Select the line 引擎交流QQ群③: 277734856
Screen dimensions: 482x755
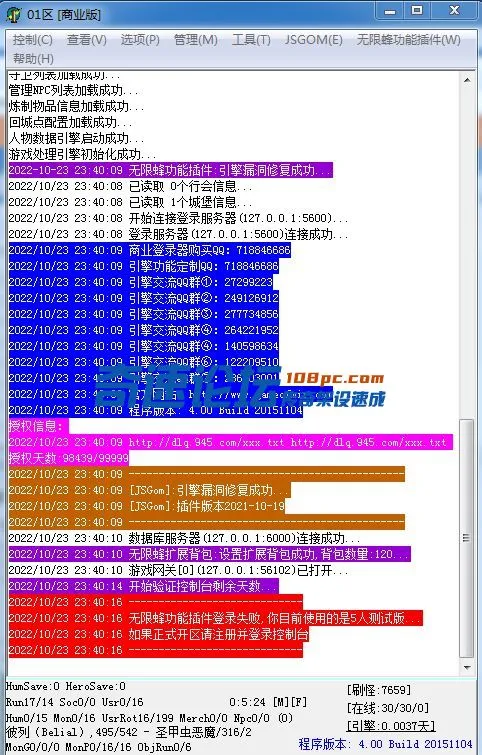[143, 313]
